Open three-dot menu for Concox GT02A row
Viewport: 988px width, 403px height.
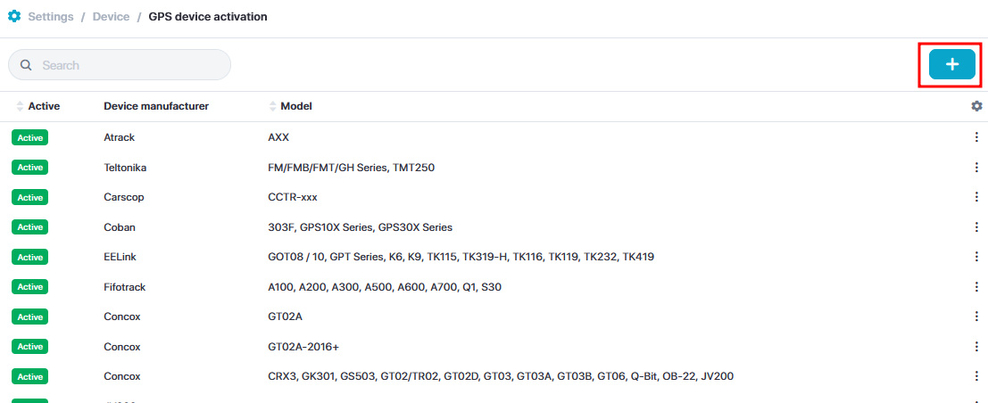[x=976, y=317]
